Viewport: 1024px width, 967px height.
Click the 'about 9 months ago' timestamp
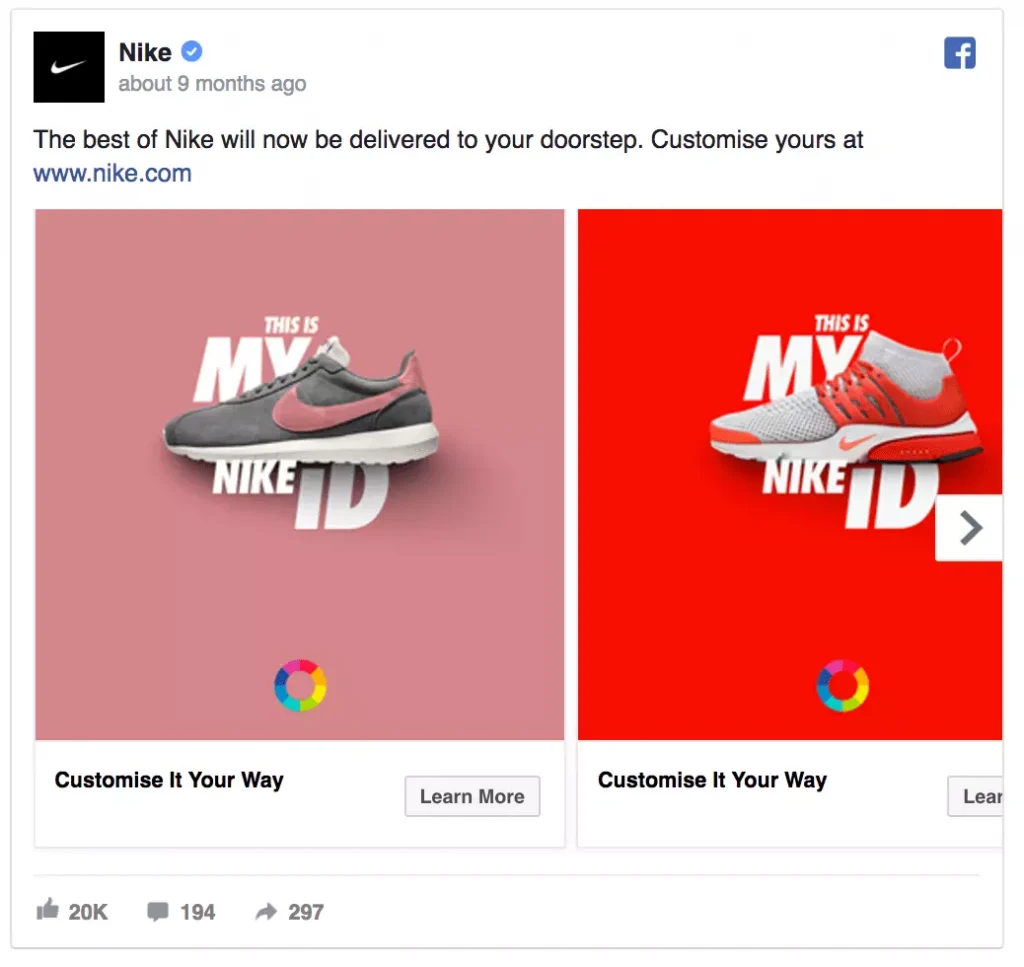212,84
